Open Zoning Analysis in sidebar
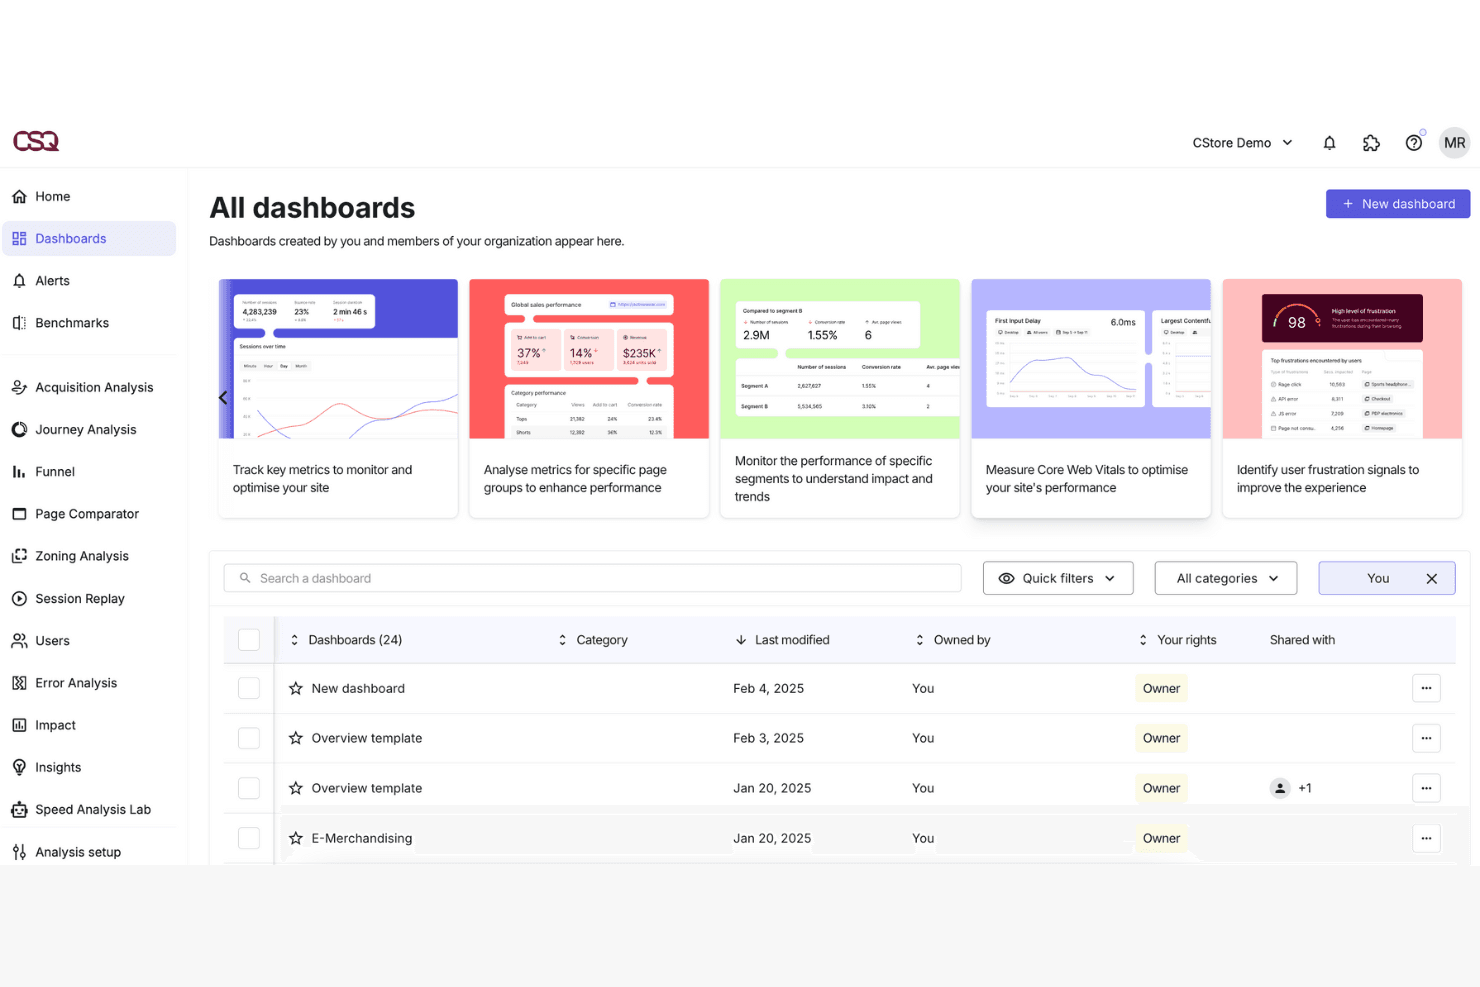1480x987 pixels. click(x=89, y=556)
